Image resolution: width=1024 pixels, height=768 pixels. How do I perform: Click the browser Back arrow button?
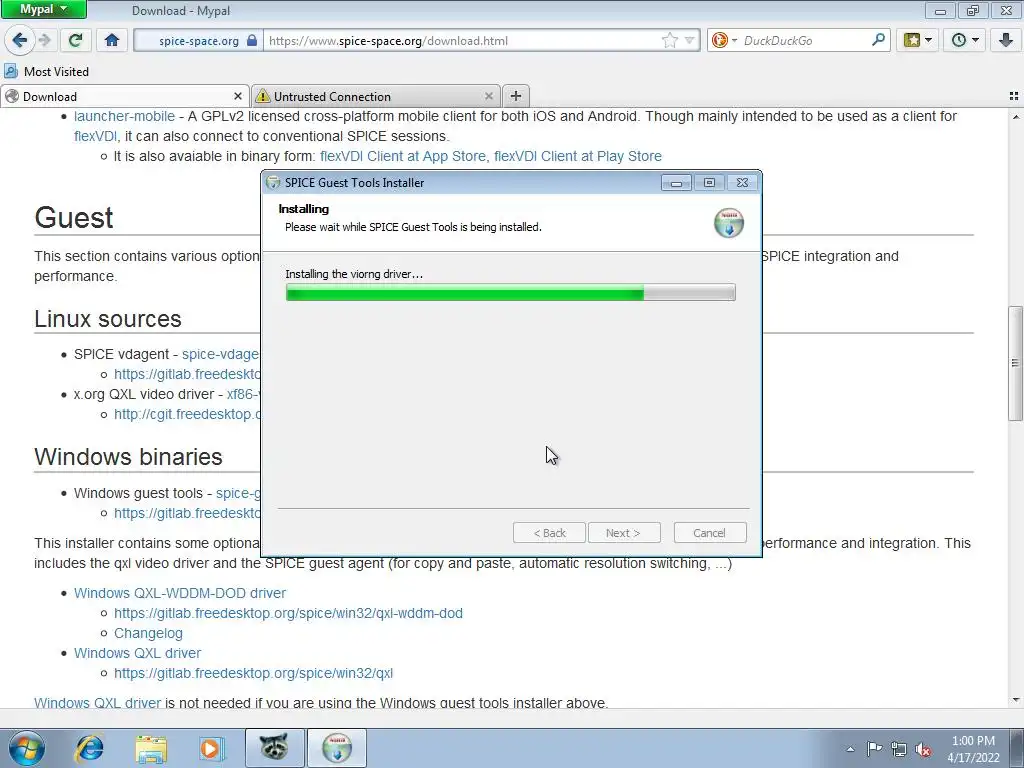pos(19,40)
